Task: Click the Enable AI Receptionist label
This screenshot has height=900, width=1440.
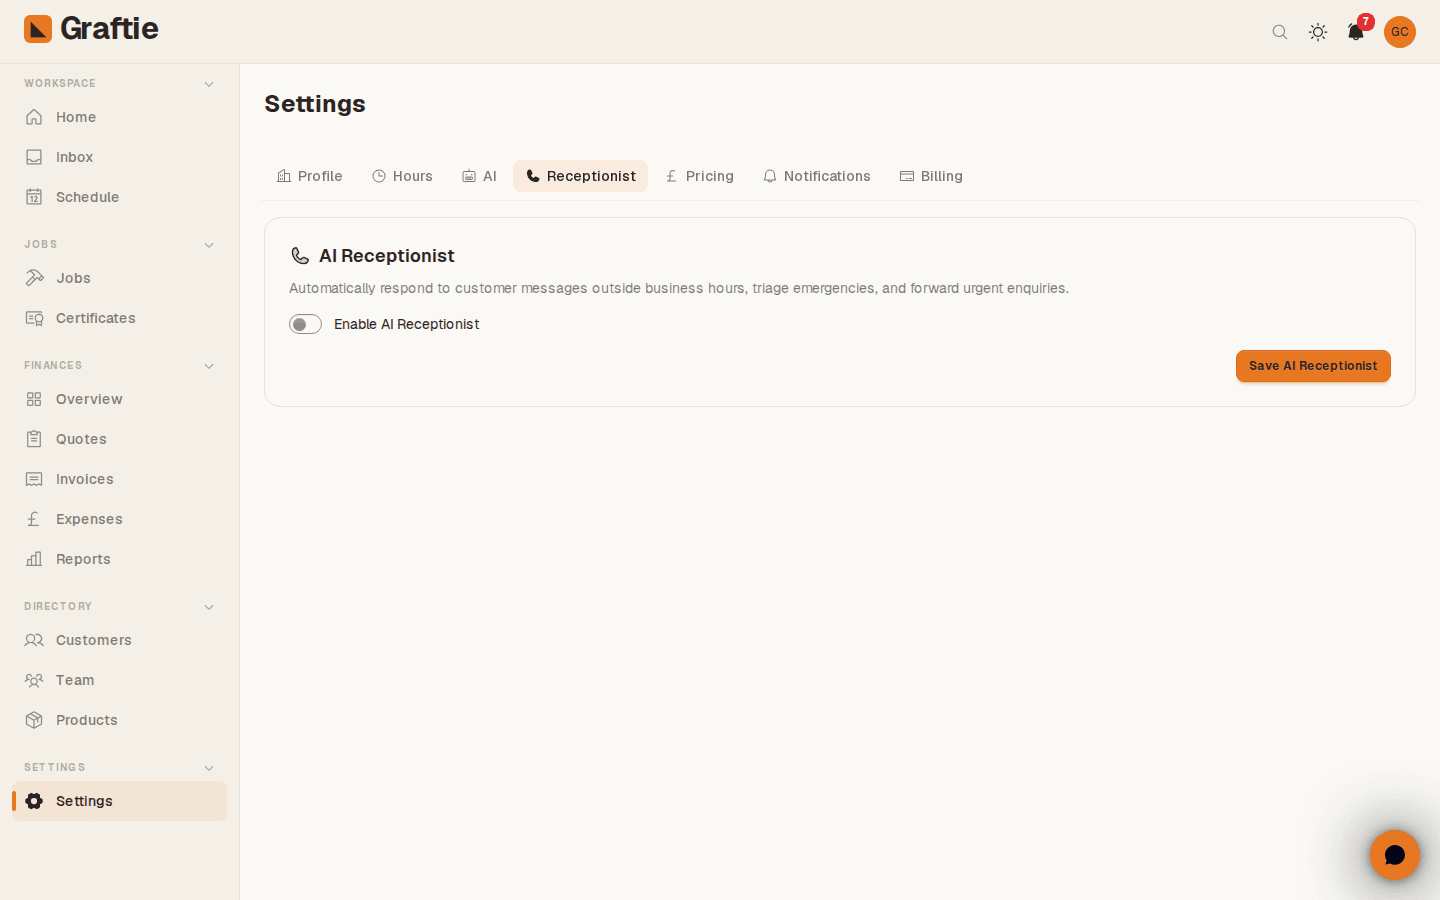Action: 406,324
